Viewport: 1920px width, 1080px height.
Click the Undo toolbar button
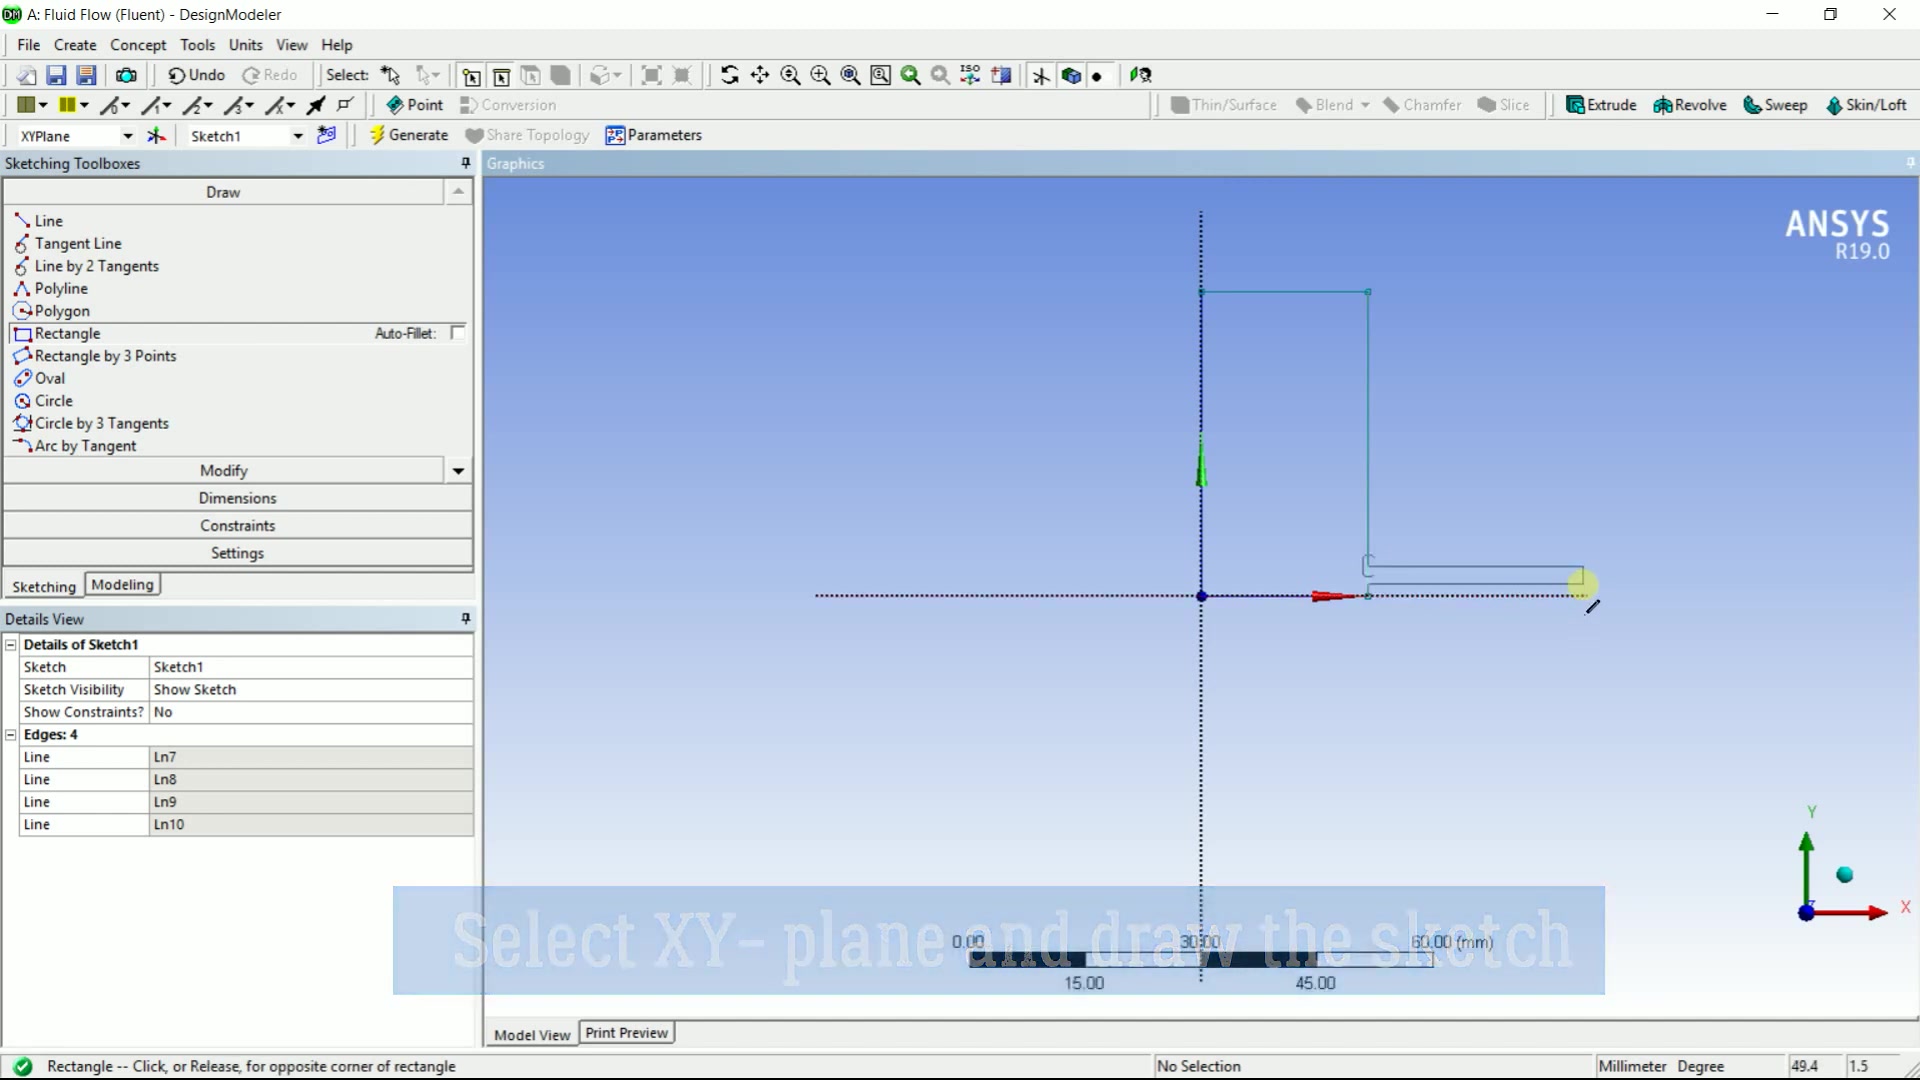coord(196,75)
